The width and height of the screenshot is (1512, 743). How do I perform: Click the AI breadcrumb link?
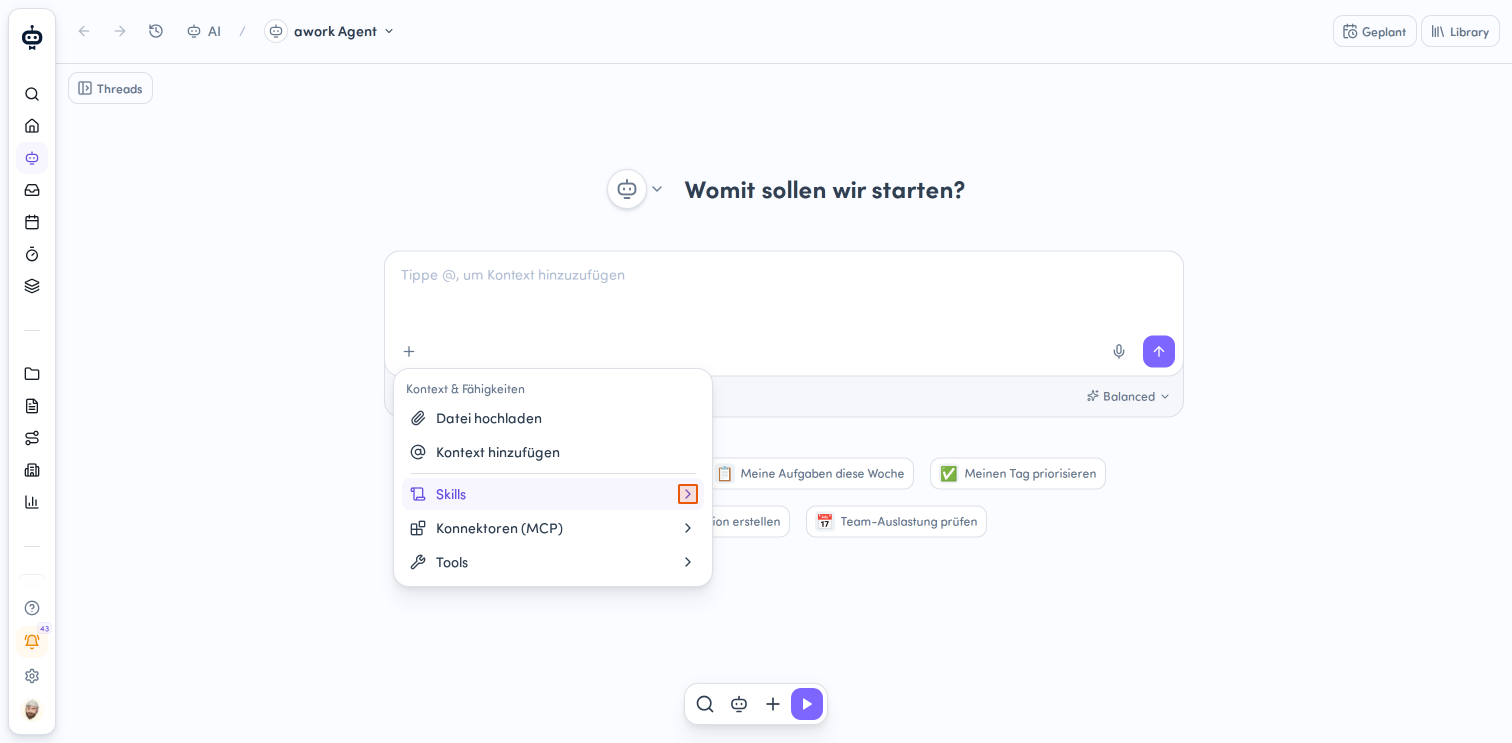(x=204, y=31)
